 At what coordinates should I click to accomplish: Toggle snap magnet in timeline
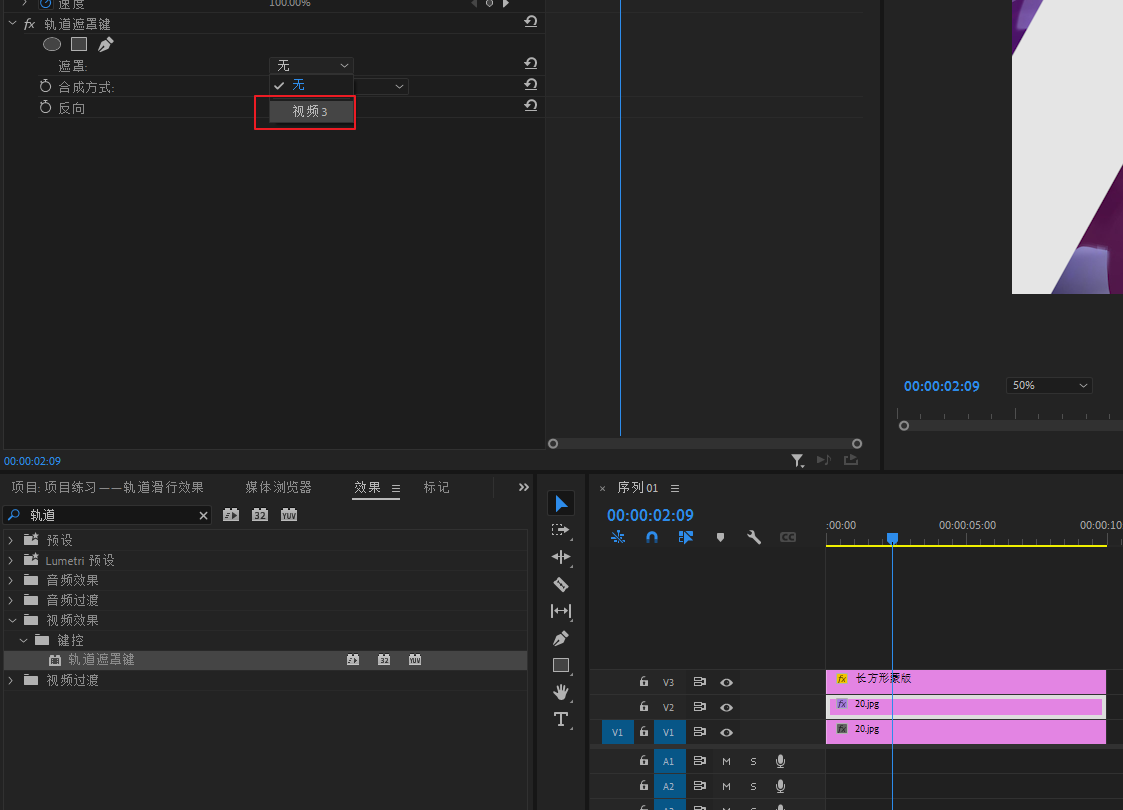[652, 537]
